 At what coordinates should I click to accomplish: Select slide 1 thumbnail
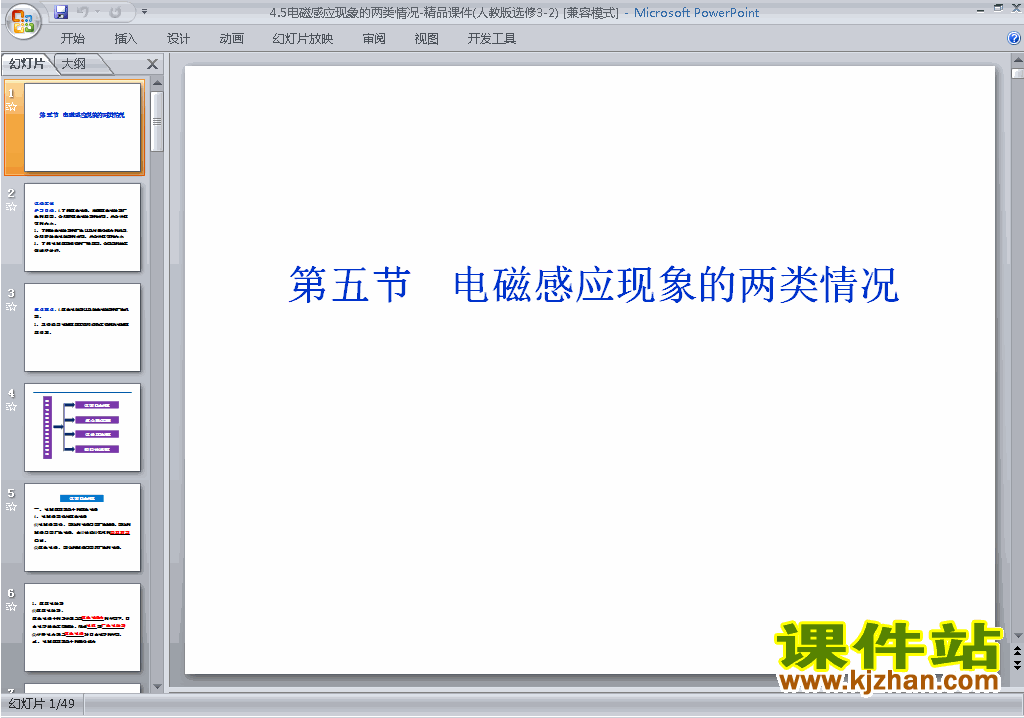click(x=82, y=127)
